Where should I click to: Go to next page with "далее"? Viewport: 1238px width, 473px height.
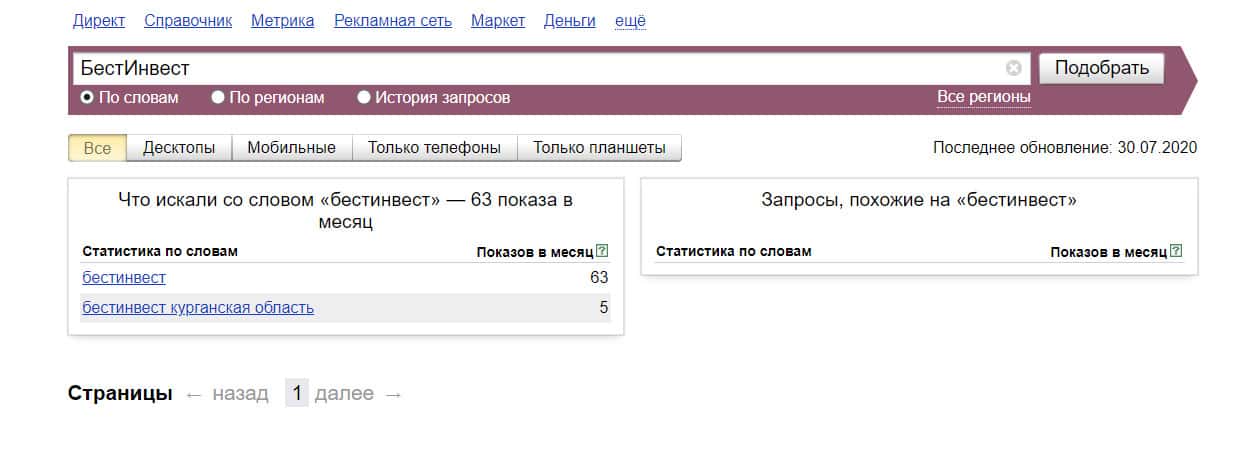point(344,394)
